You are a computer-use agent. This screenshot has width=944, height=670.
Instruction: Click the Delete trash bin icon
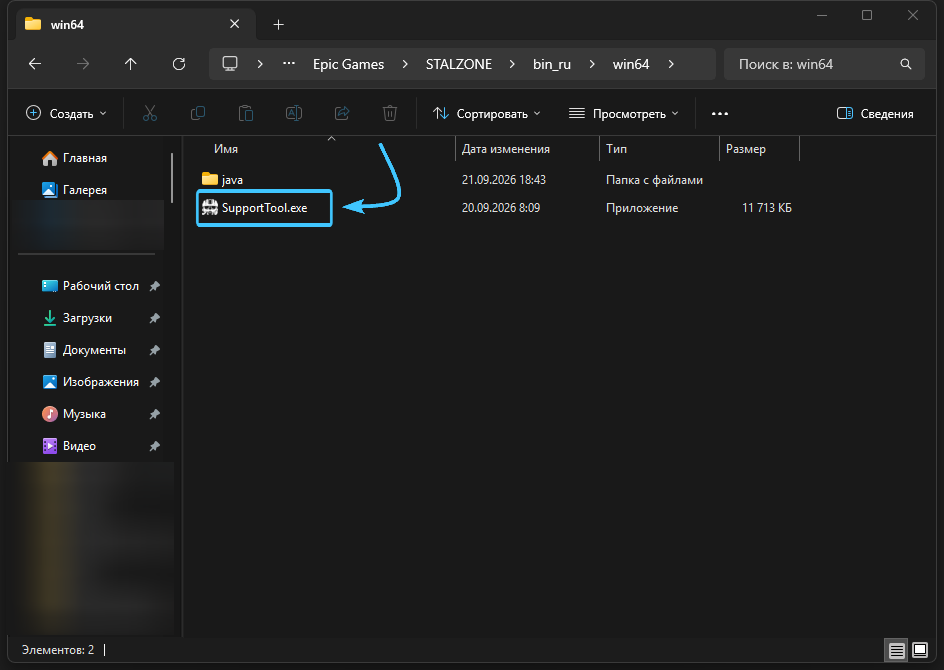tap(390, 113)
